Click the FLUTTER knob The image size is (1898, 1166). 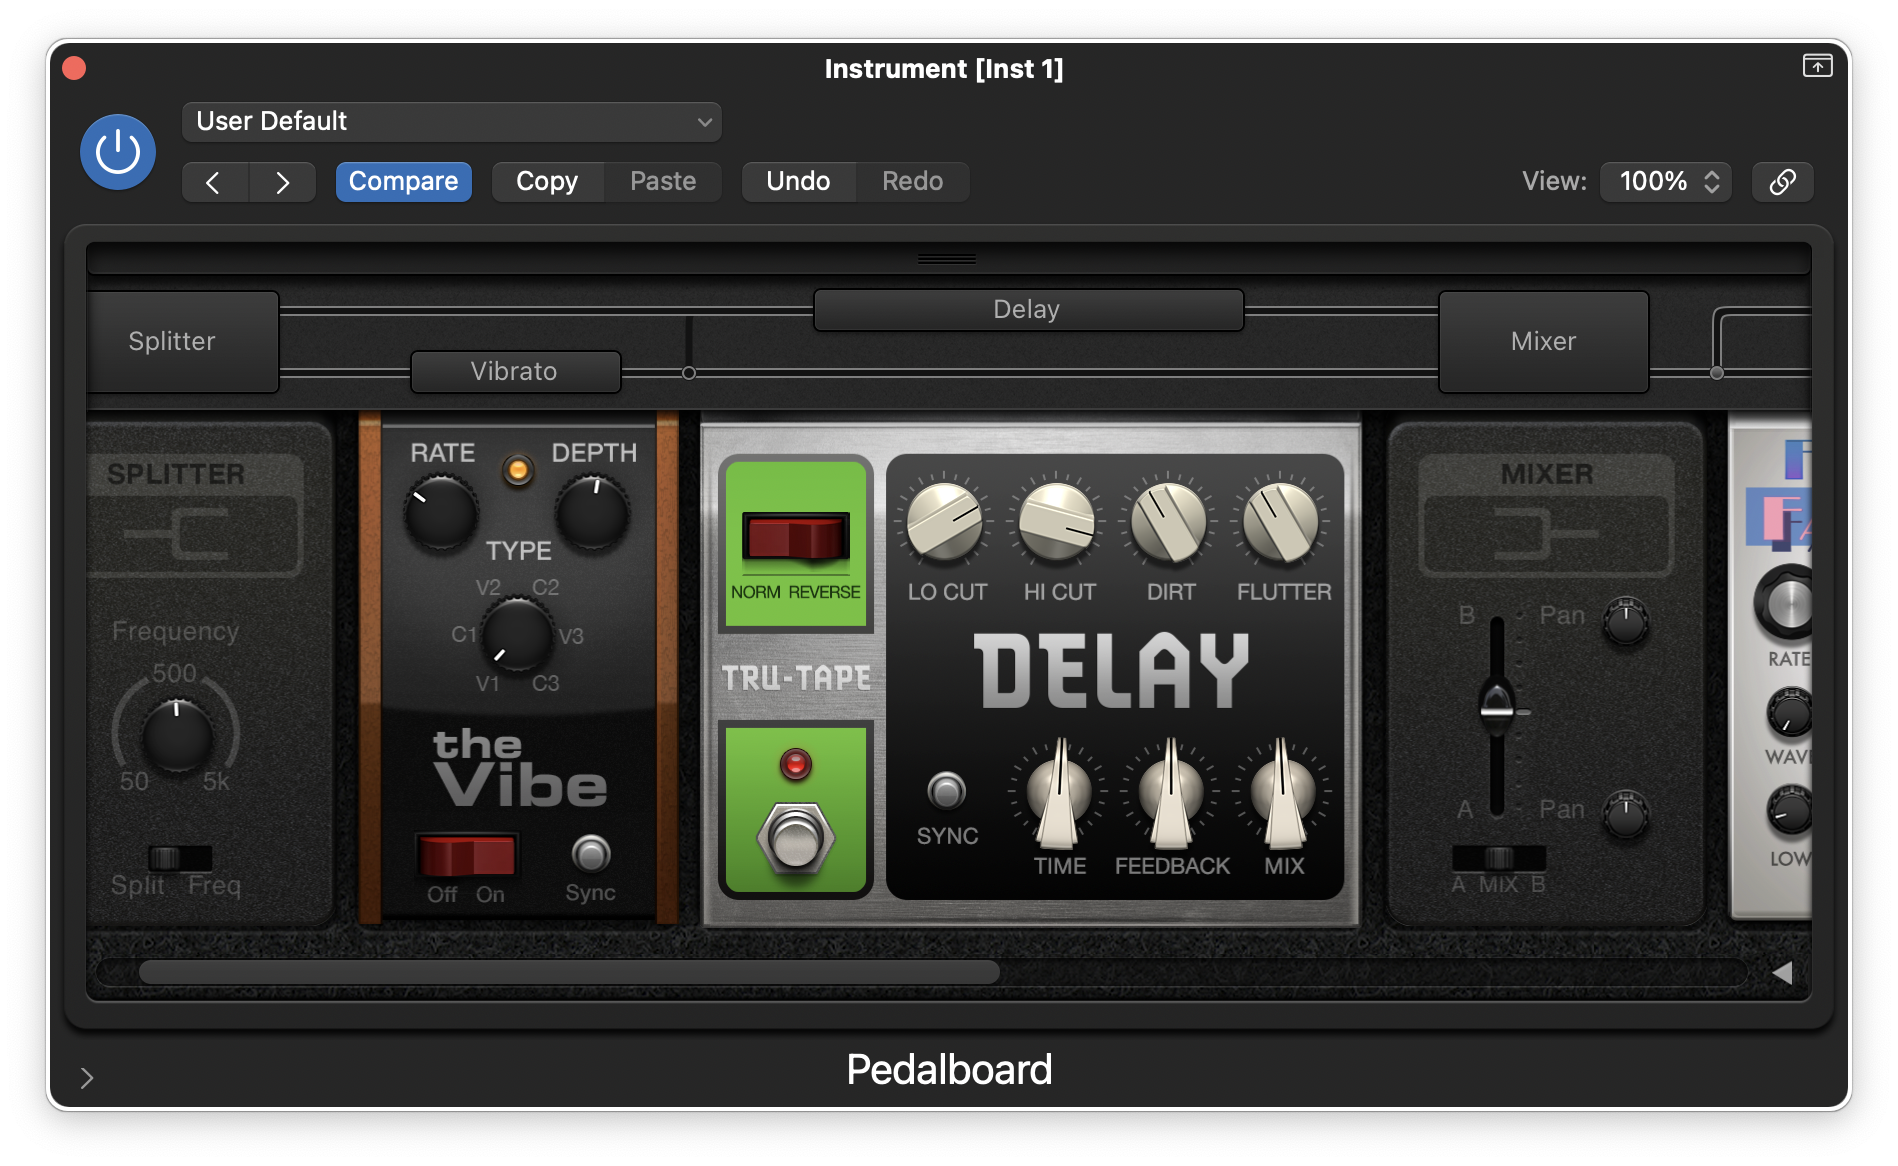pyautogui.click(x=1281, y=522)
